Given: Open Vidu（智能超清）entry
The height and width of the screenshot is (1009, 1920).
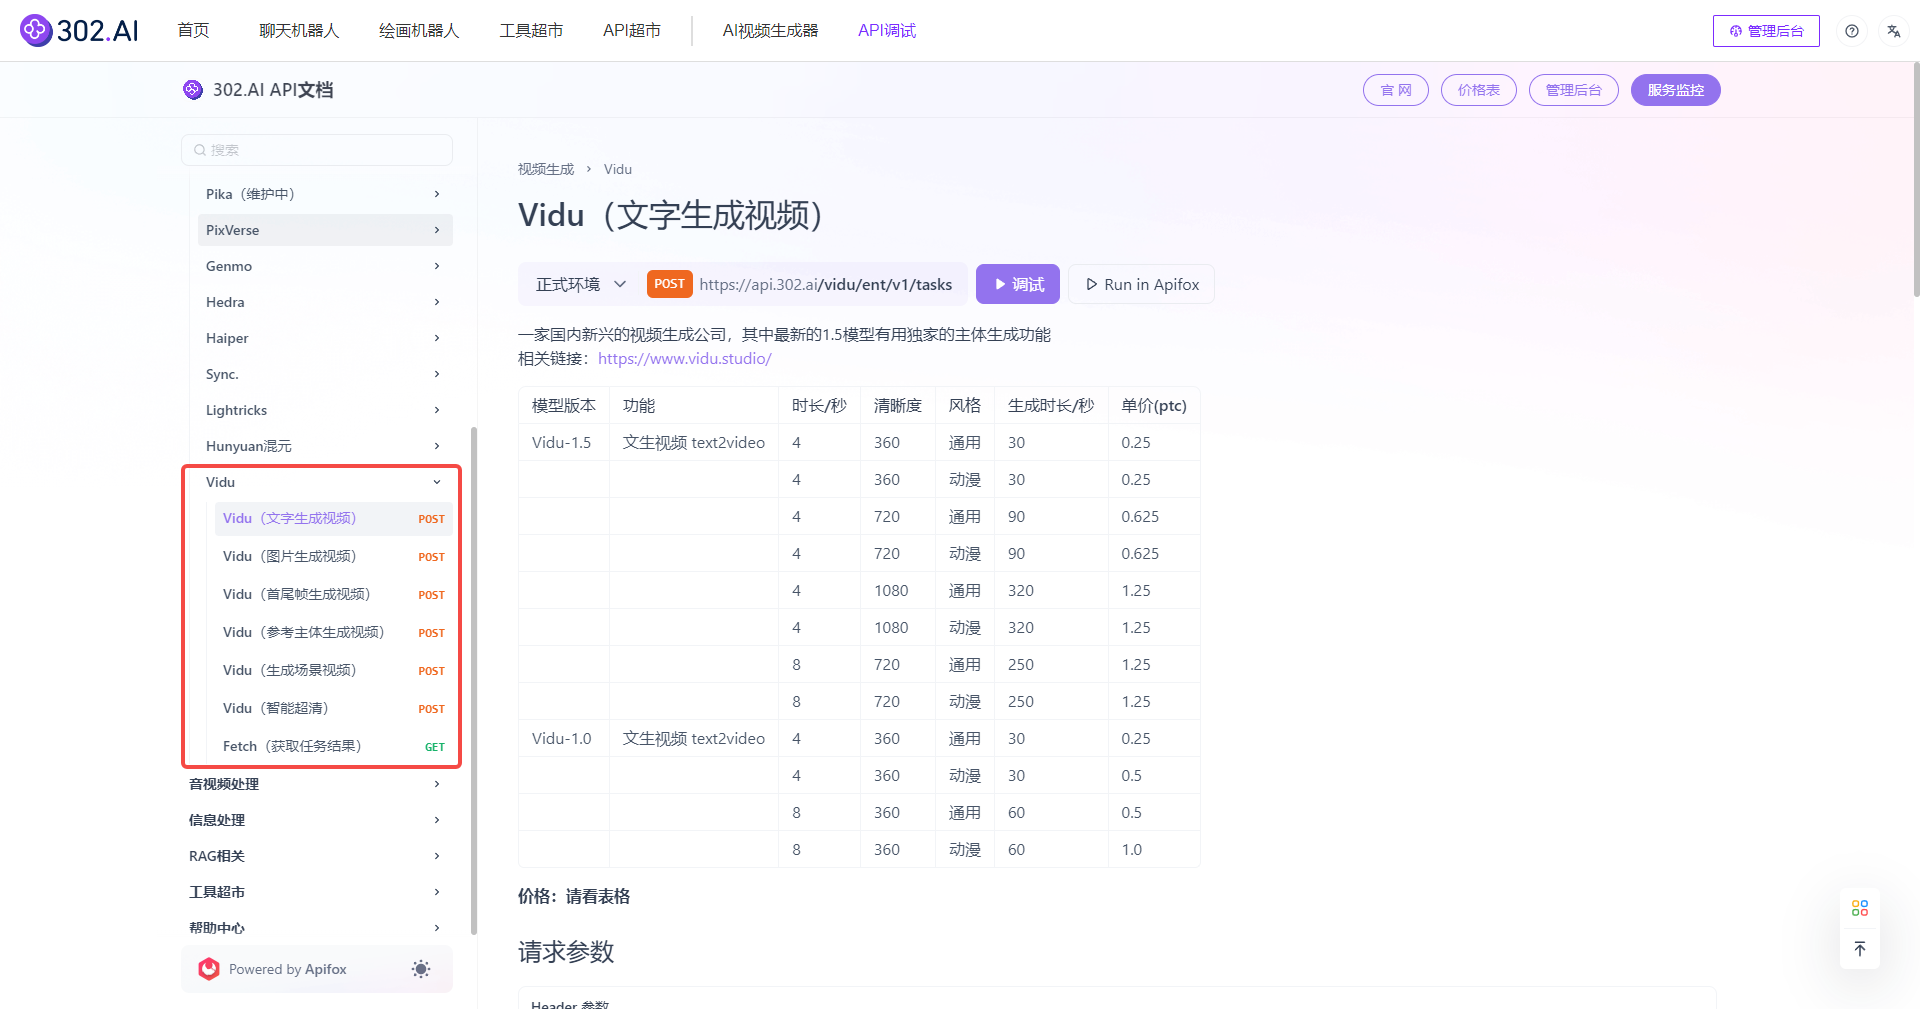Looking at the screenshot, I should (333, 708).
